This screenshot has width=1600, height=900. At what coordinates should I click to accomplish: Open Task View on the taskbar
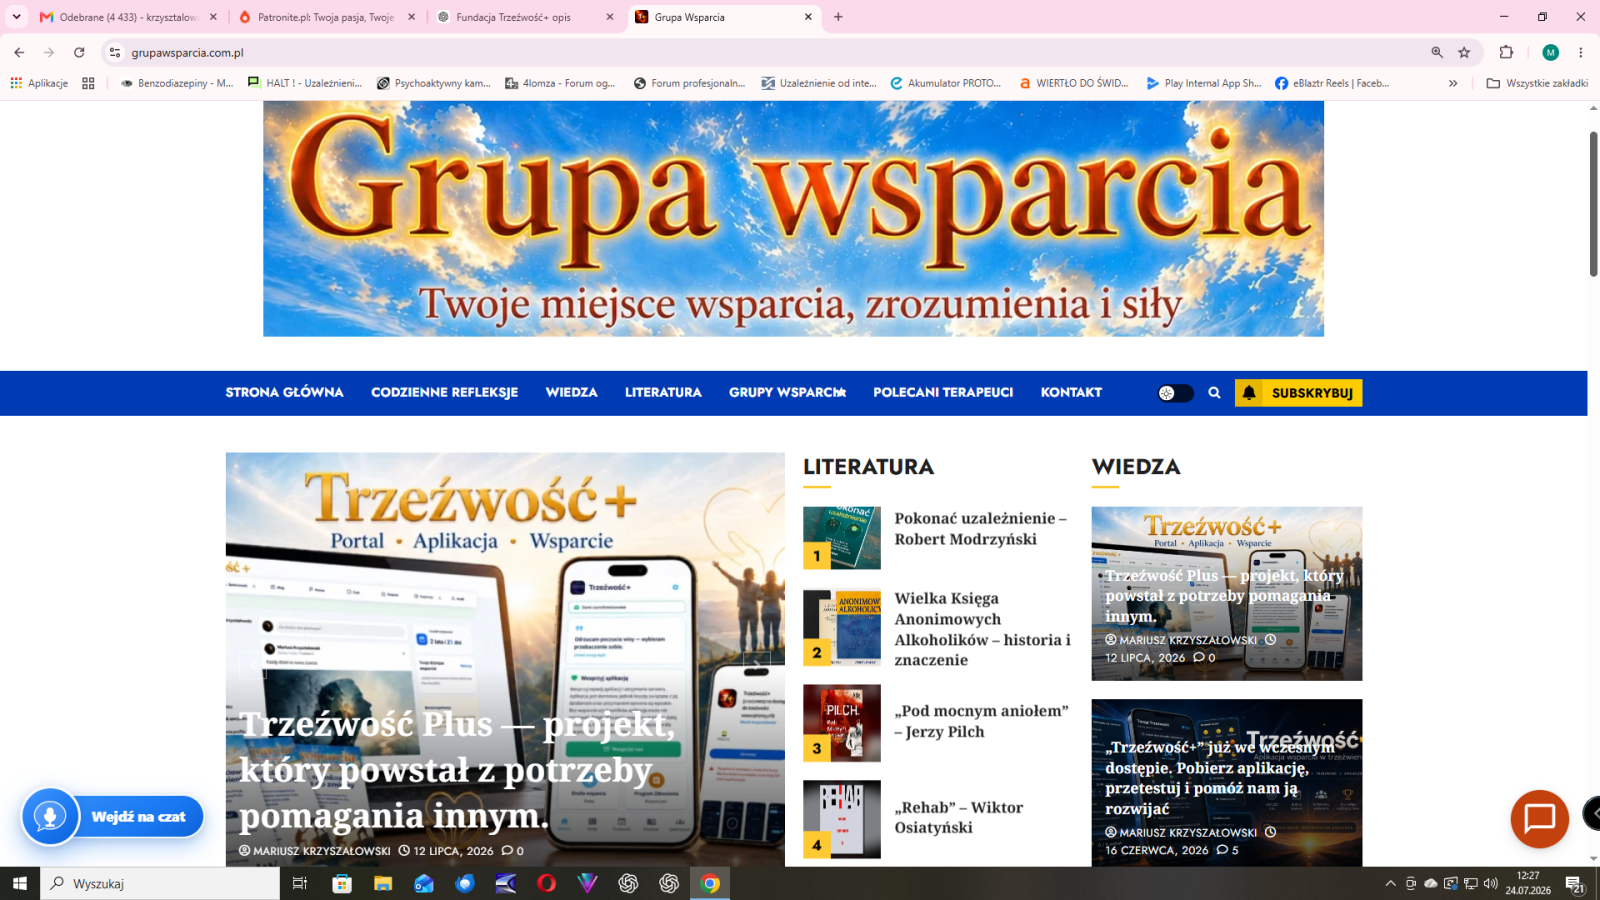299,883
